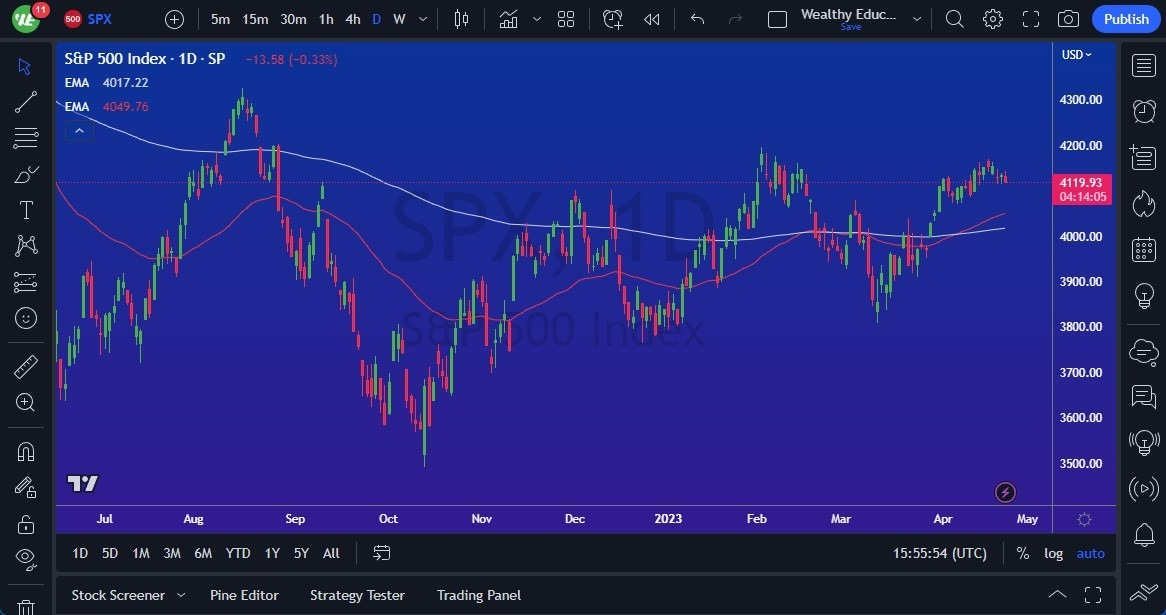Take a chart snapshot with the camera icon
Image resolution: width=1166 pixels, height=615 pixels.
(1067, 18)
